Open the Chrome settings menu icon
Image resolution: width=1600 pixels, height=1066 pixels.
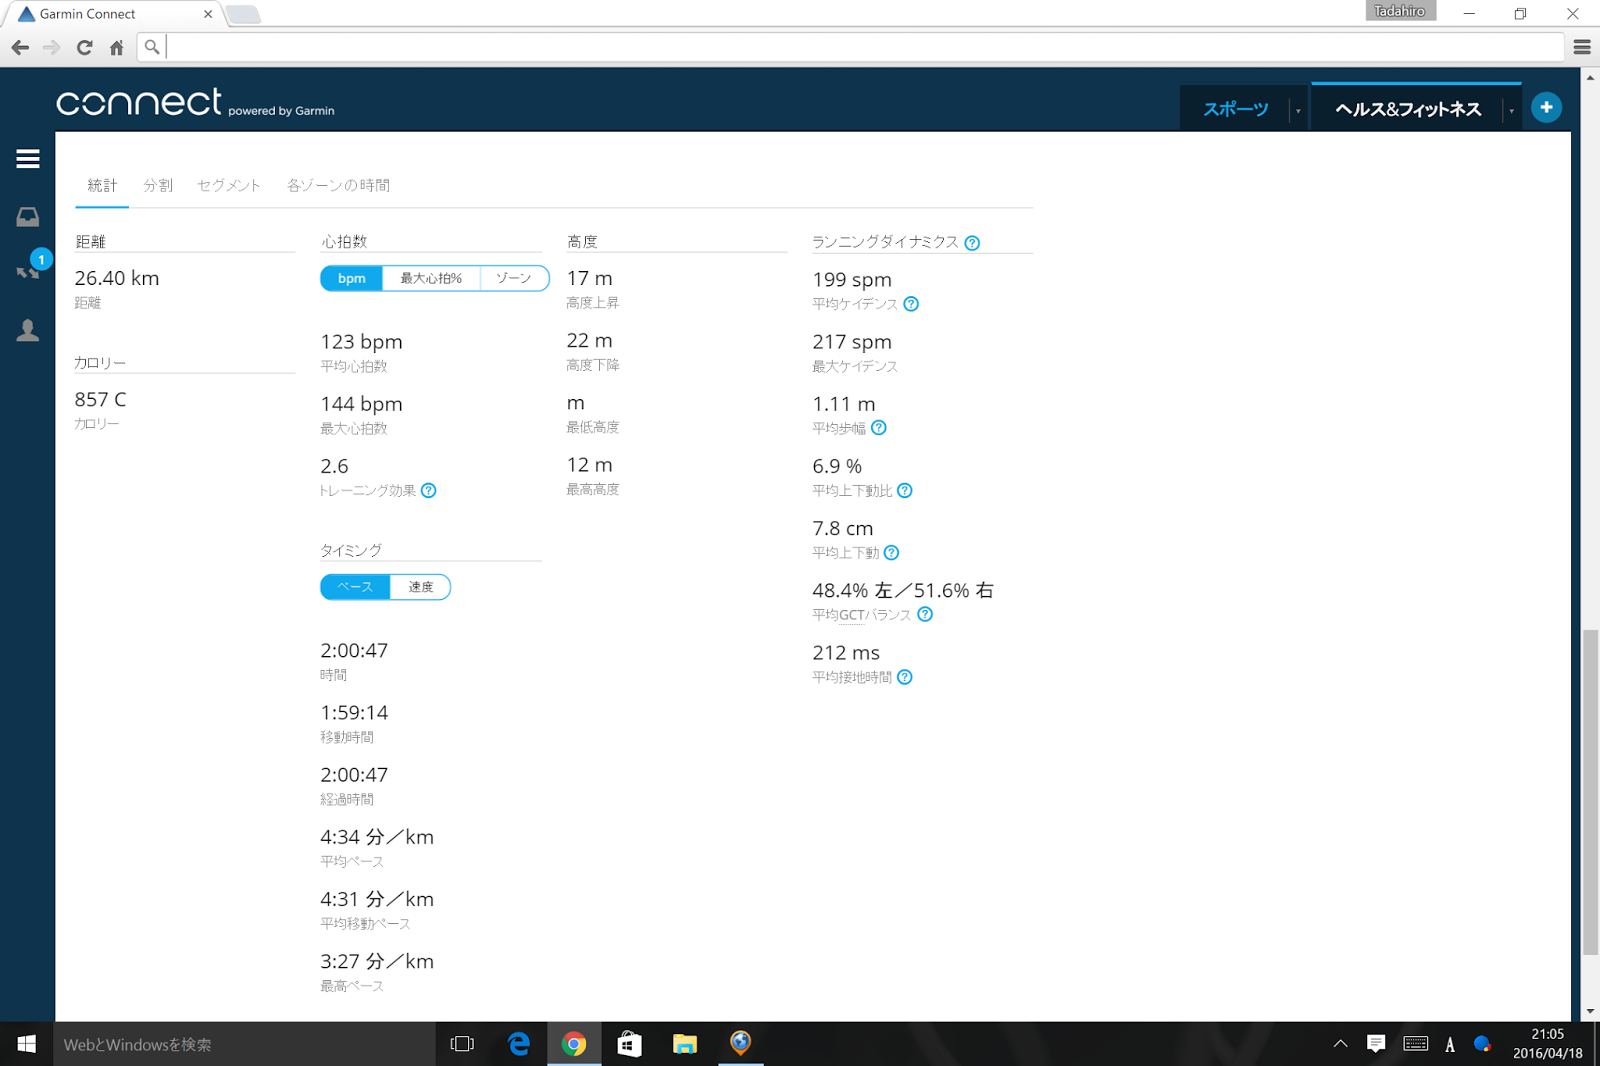[x=1582, y=47]
